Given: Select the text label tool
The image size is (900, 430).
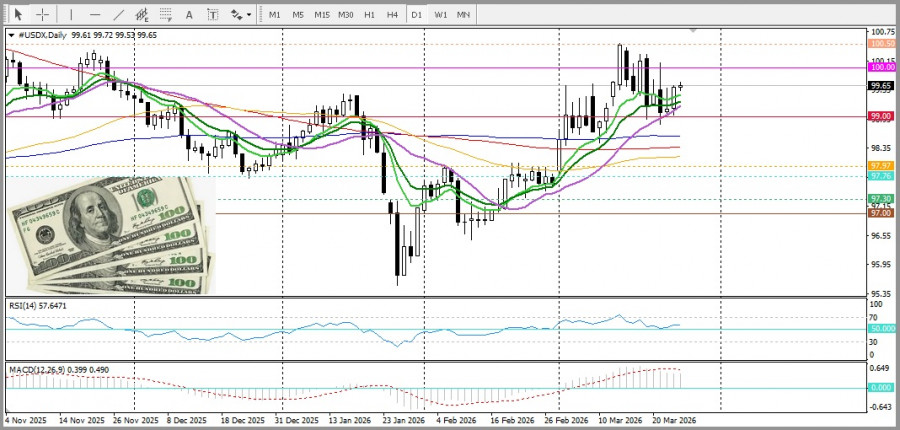Looking at the screenshot, I should [212, 15].
